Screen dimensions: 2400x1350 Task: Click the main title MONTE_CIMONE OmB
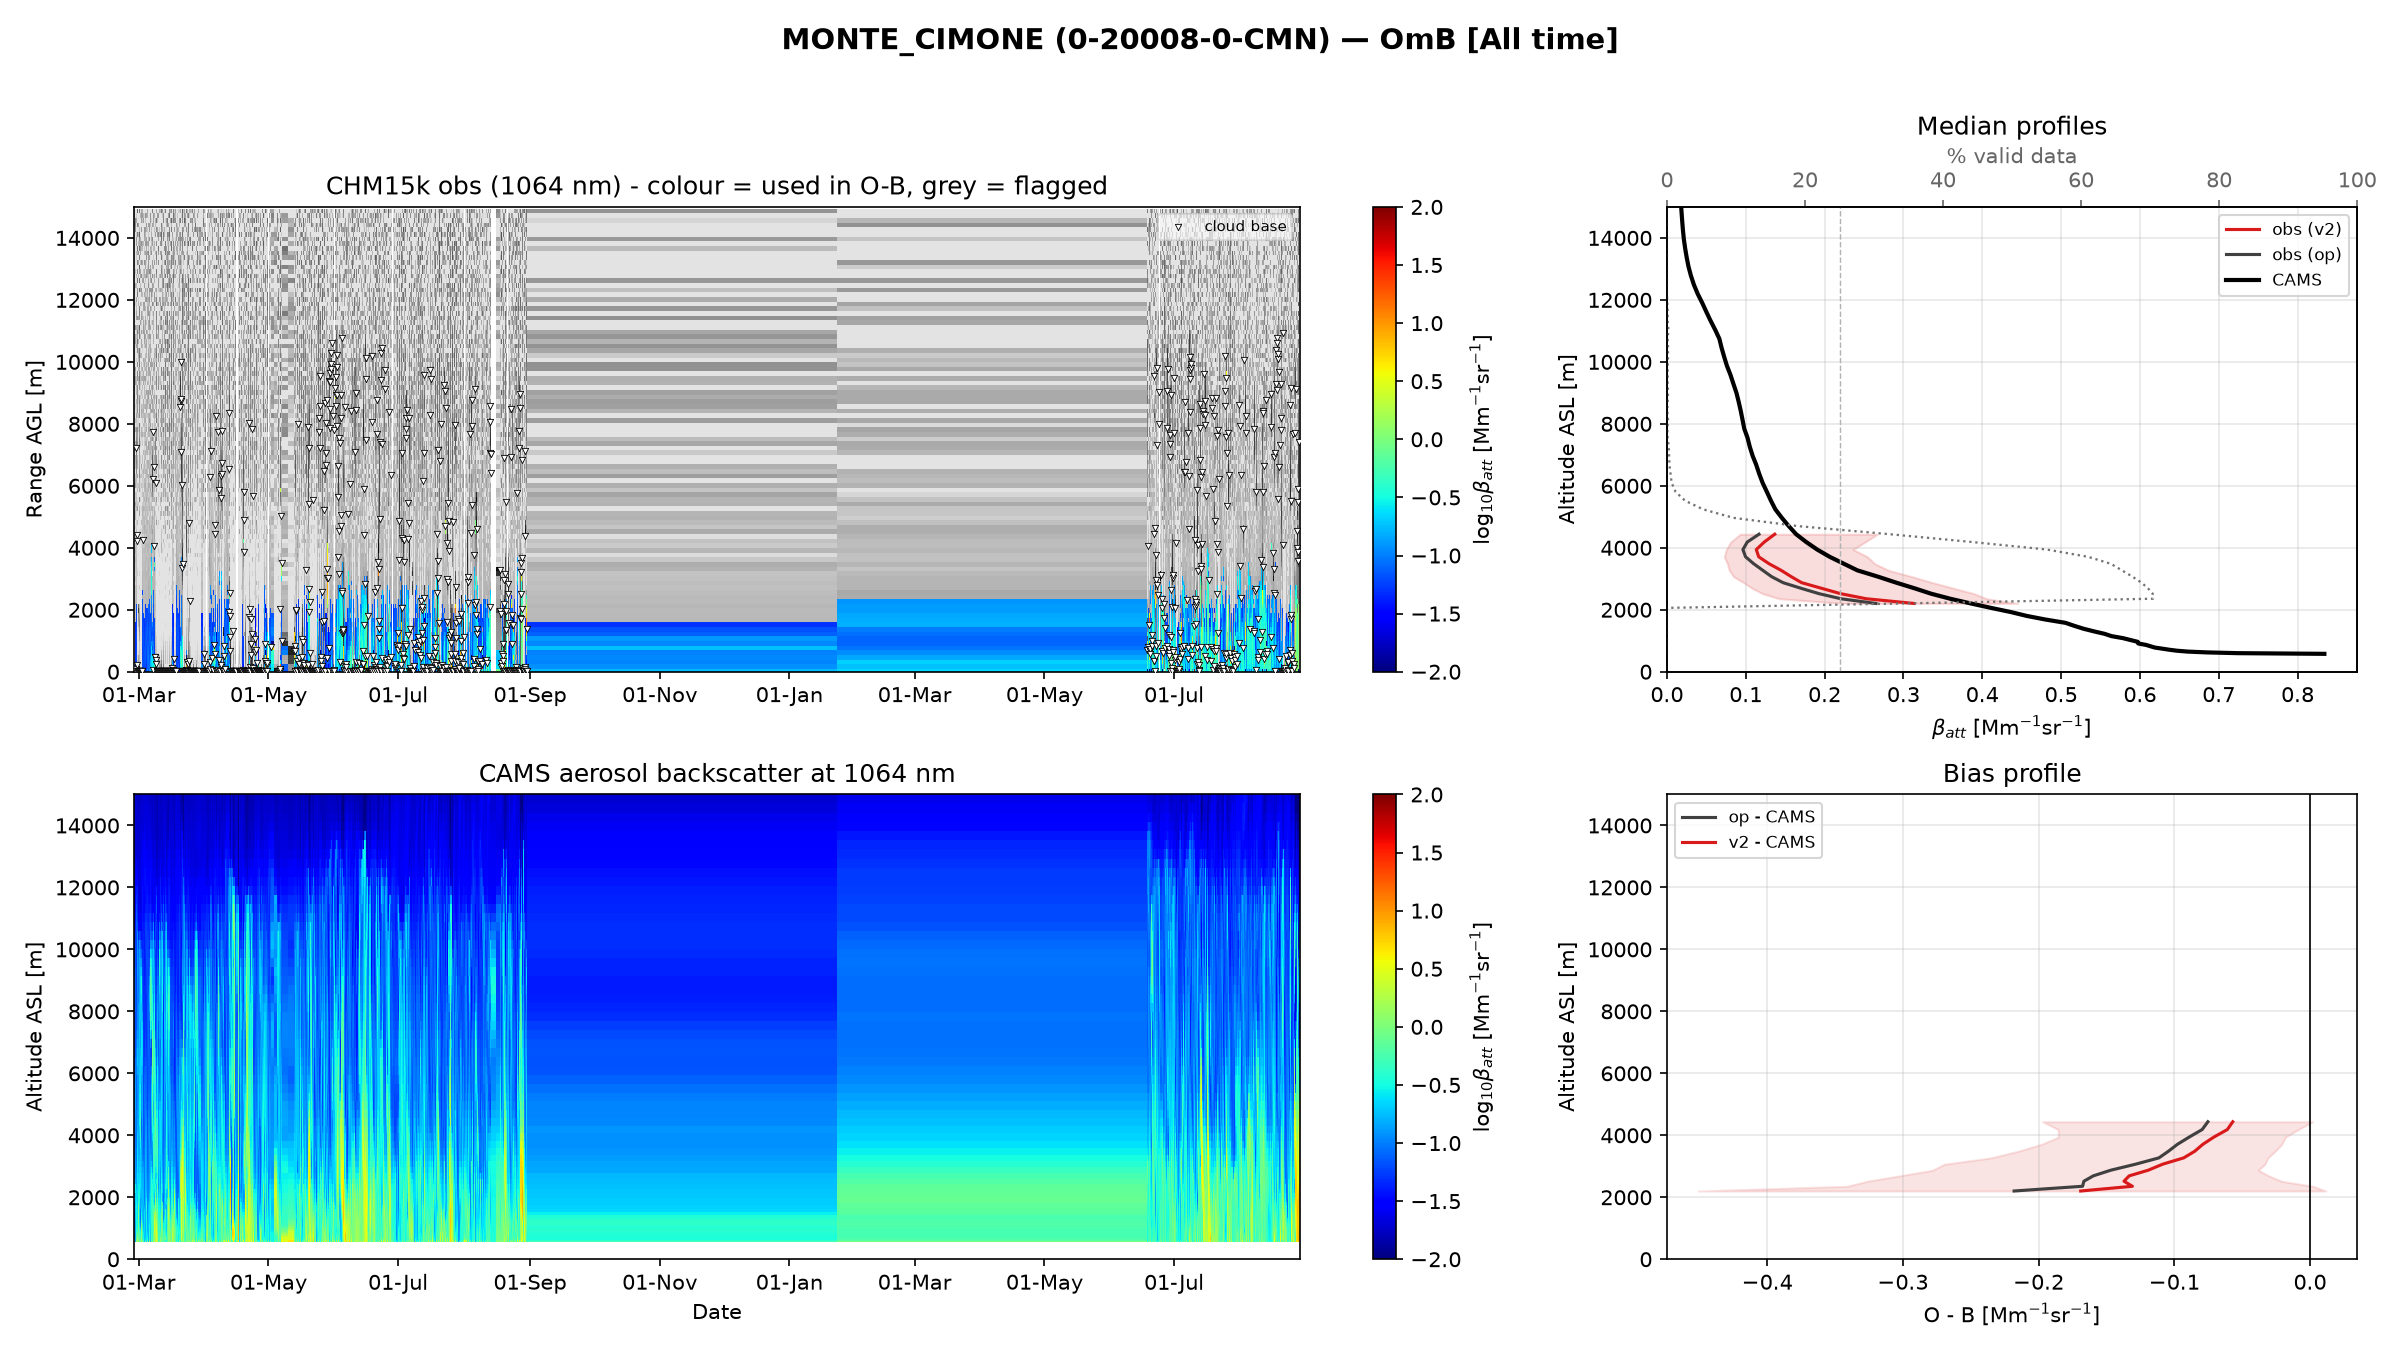[x=1199, y=39]
